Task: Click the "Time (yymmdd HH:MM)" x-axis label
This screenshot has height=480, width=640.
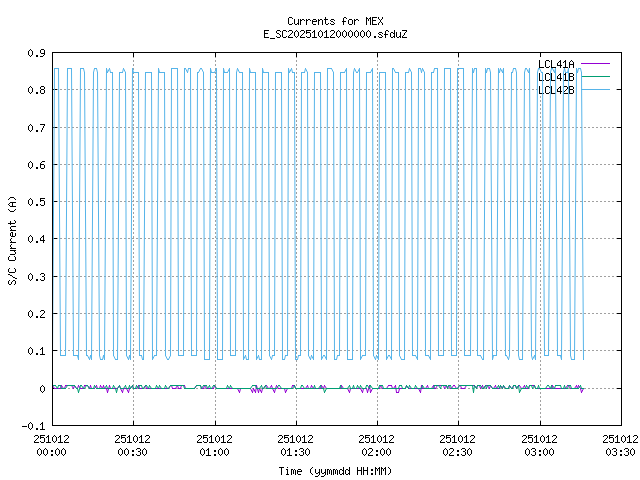Action: click(335, 470)
